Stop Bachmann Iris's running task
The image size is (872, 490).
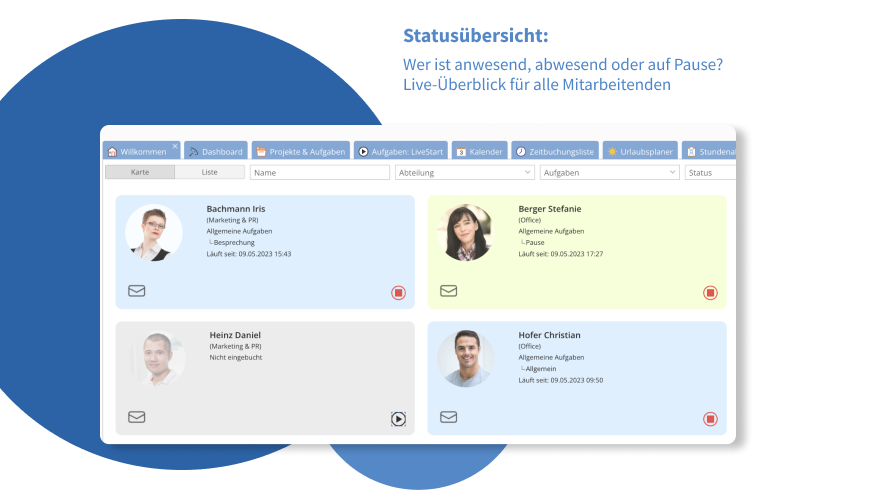coord(398,293)
